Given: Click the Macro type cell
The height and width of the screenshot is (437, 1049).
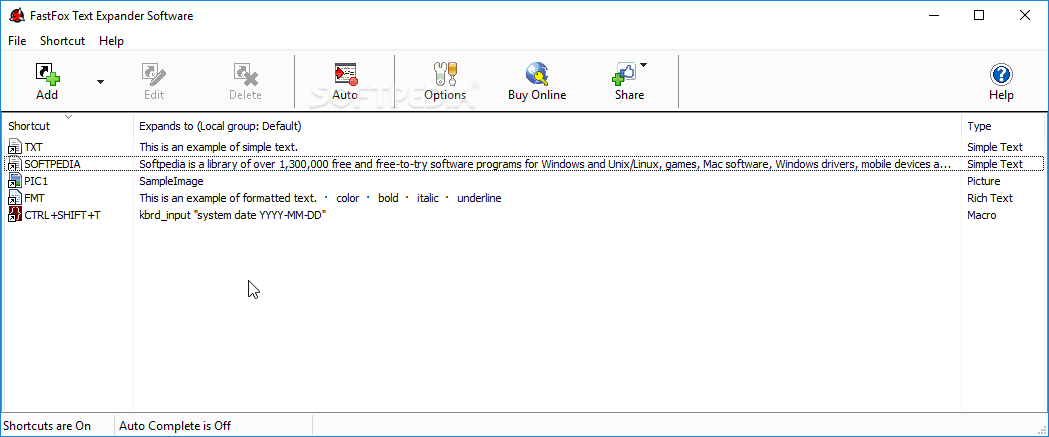Looking at the screenshot, I should pos(981,215).
